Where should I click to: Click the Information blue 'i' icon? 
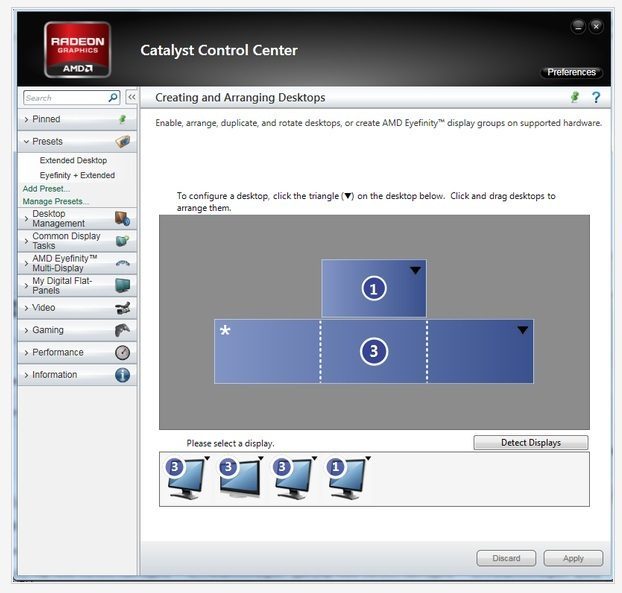(x=122, y=375)
